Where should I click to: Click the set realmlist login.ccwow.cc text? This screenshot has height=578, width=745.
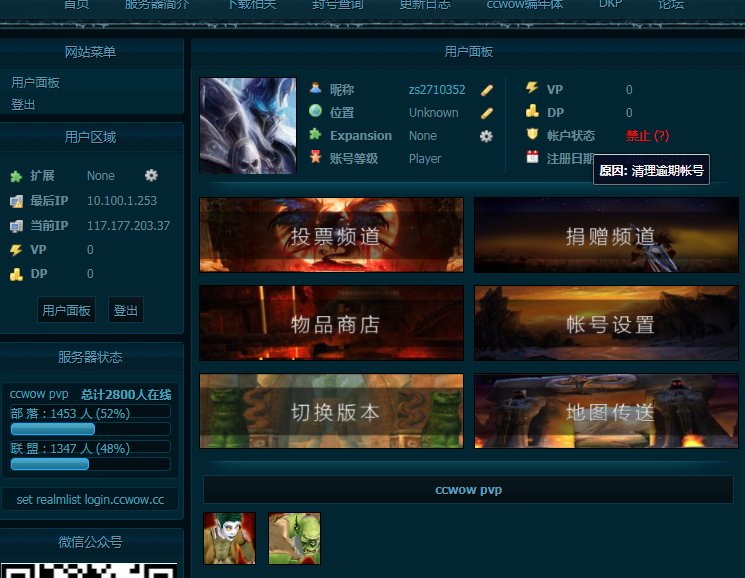(x=90, y=500)
